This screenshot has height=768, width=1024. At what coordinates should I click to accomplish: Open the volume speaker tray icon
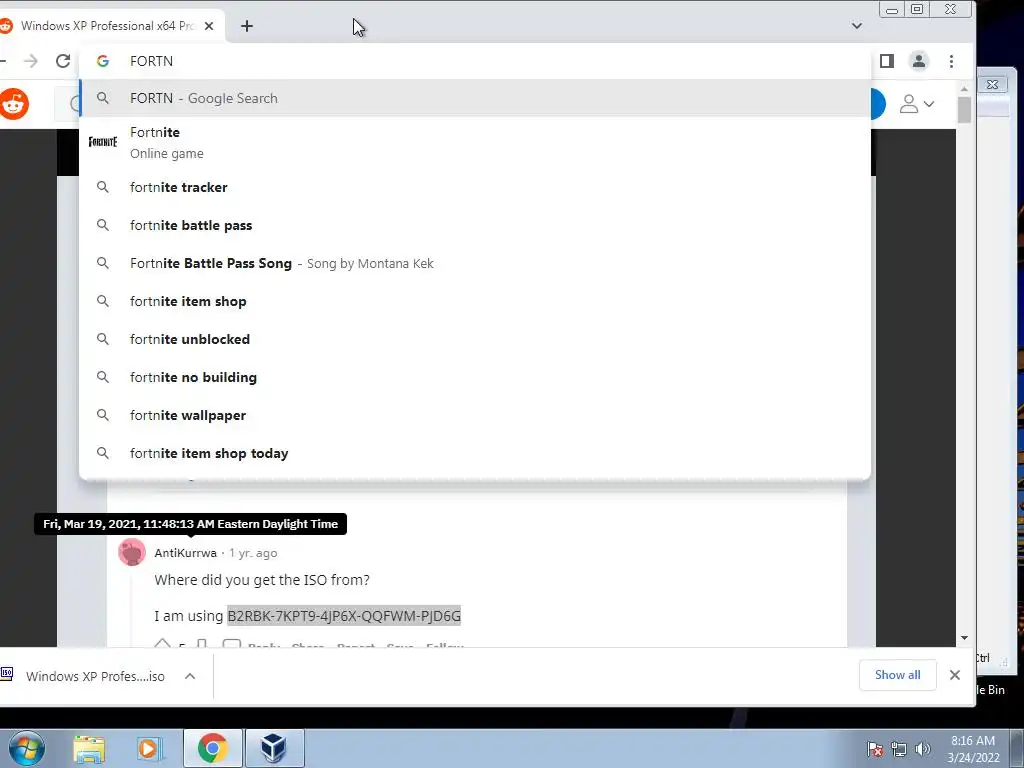923,749
